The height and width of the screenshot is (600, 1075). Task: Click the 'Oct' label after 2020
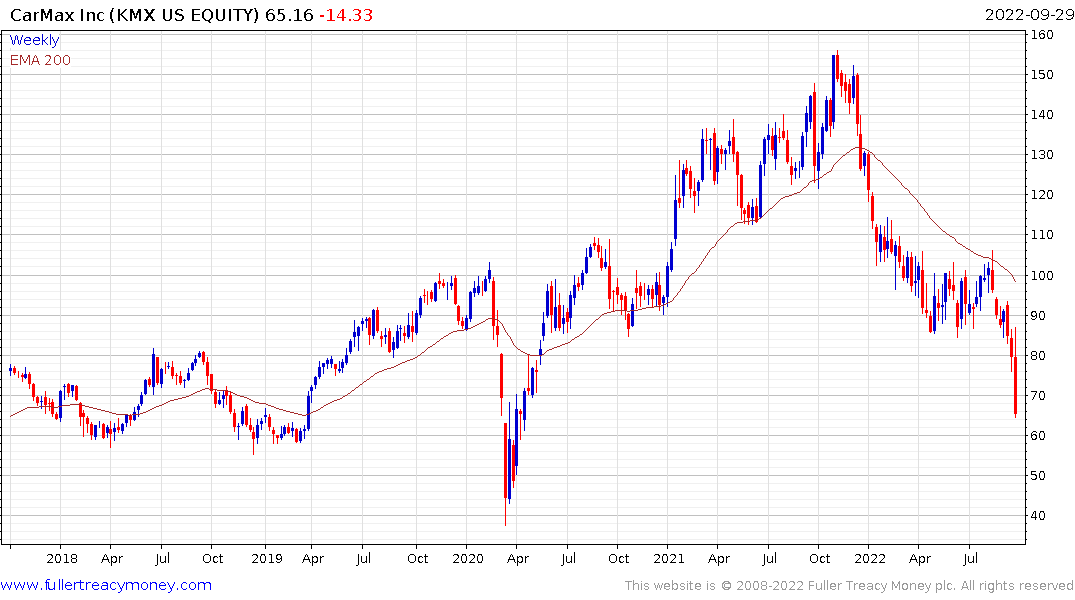(618, 558)
